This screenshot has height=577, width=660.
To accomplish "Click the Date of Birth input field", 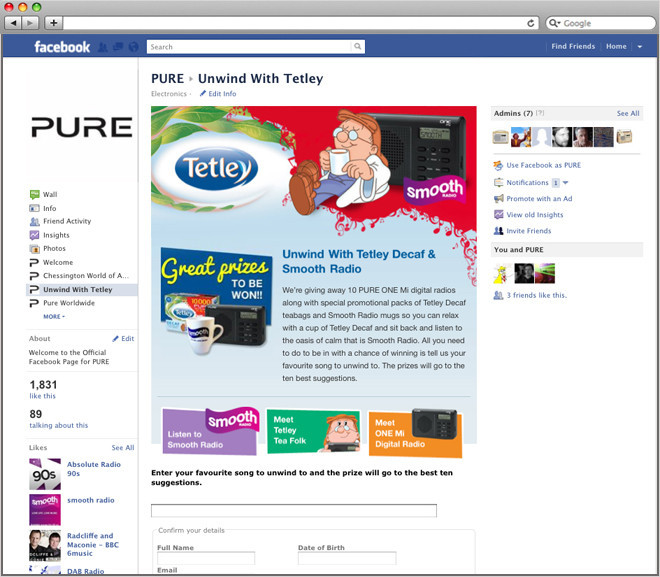I will [x=347, y=558].
